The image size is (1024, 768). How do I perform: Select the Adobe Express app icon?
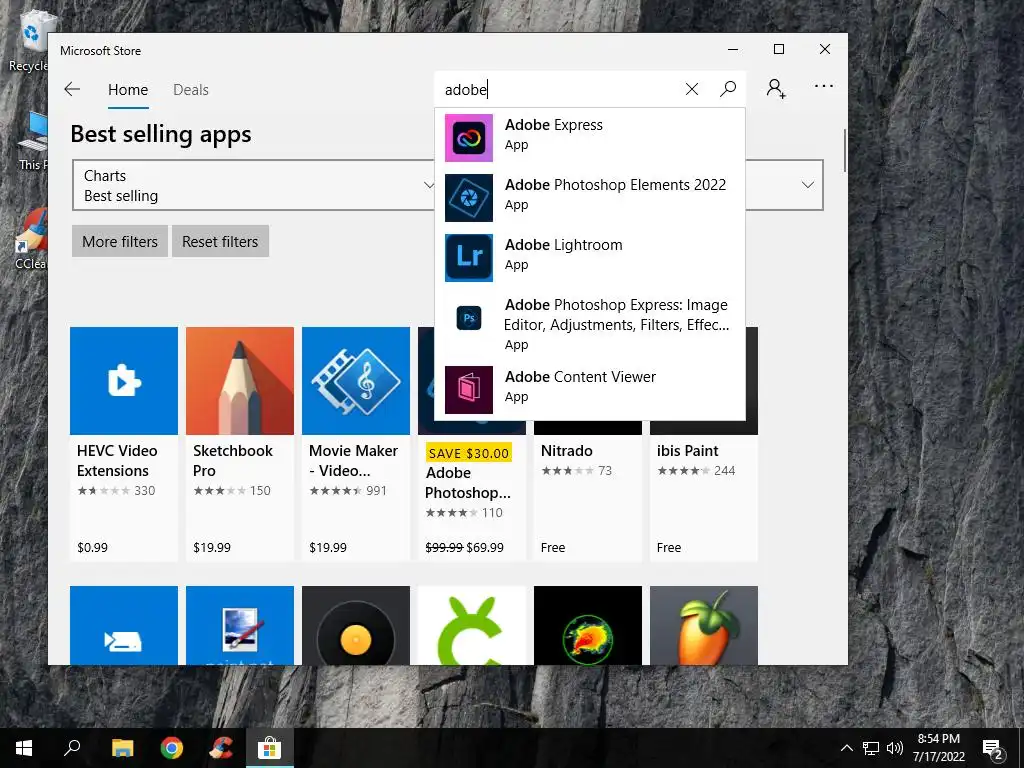469,138
